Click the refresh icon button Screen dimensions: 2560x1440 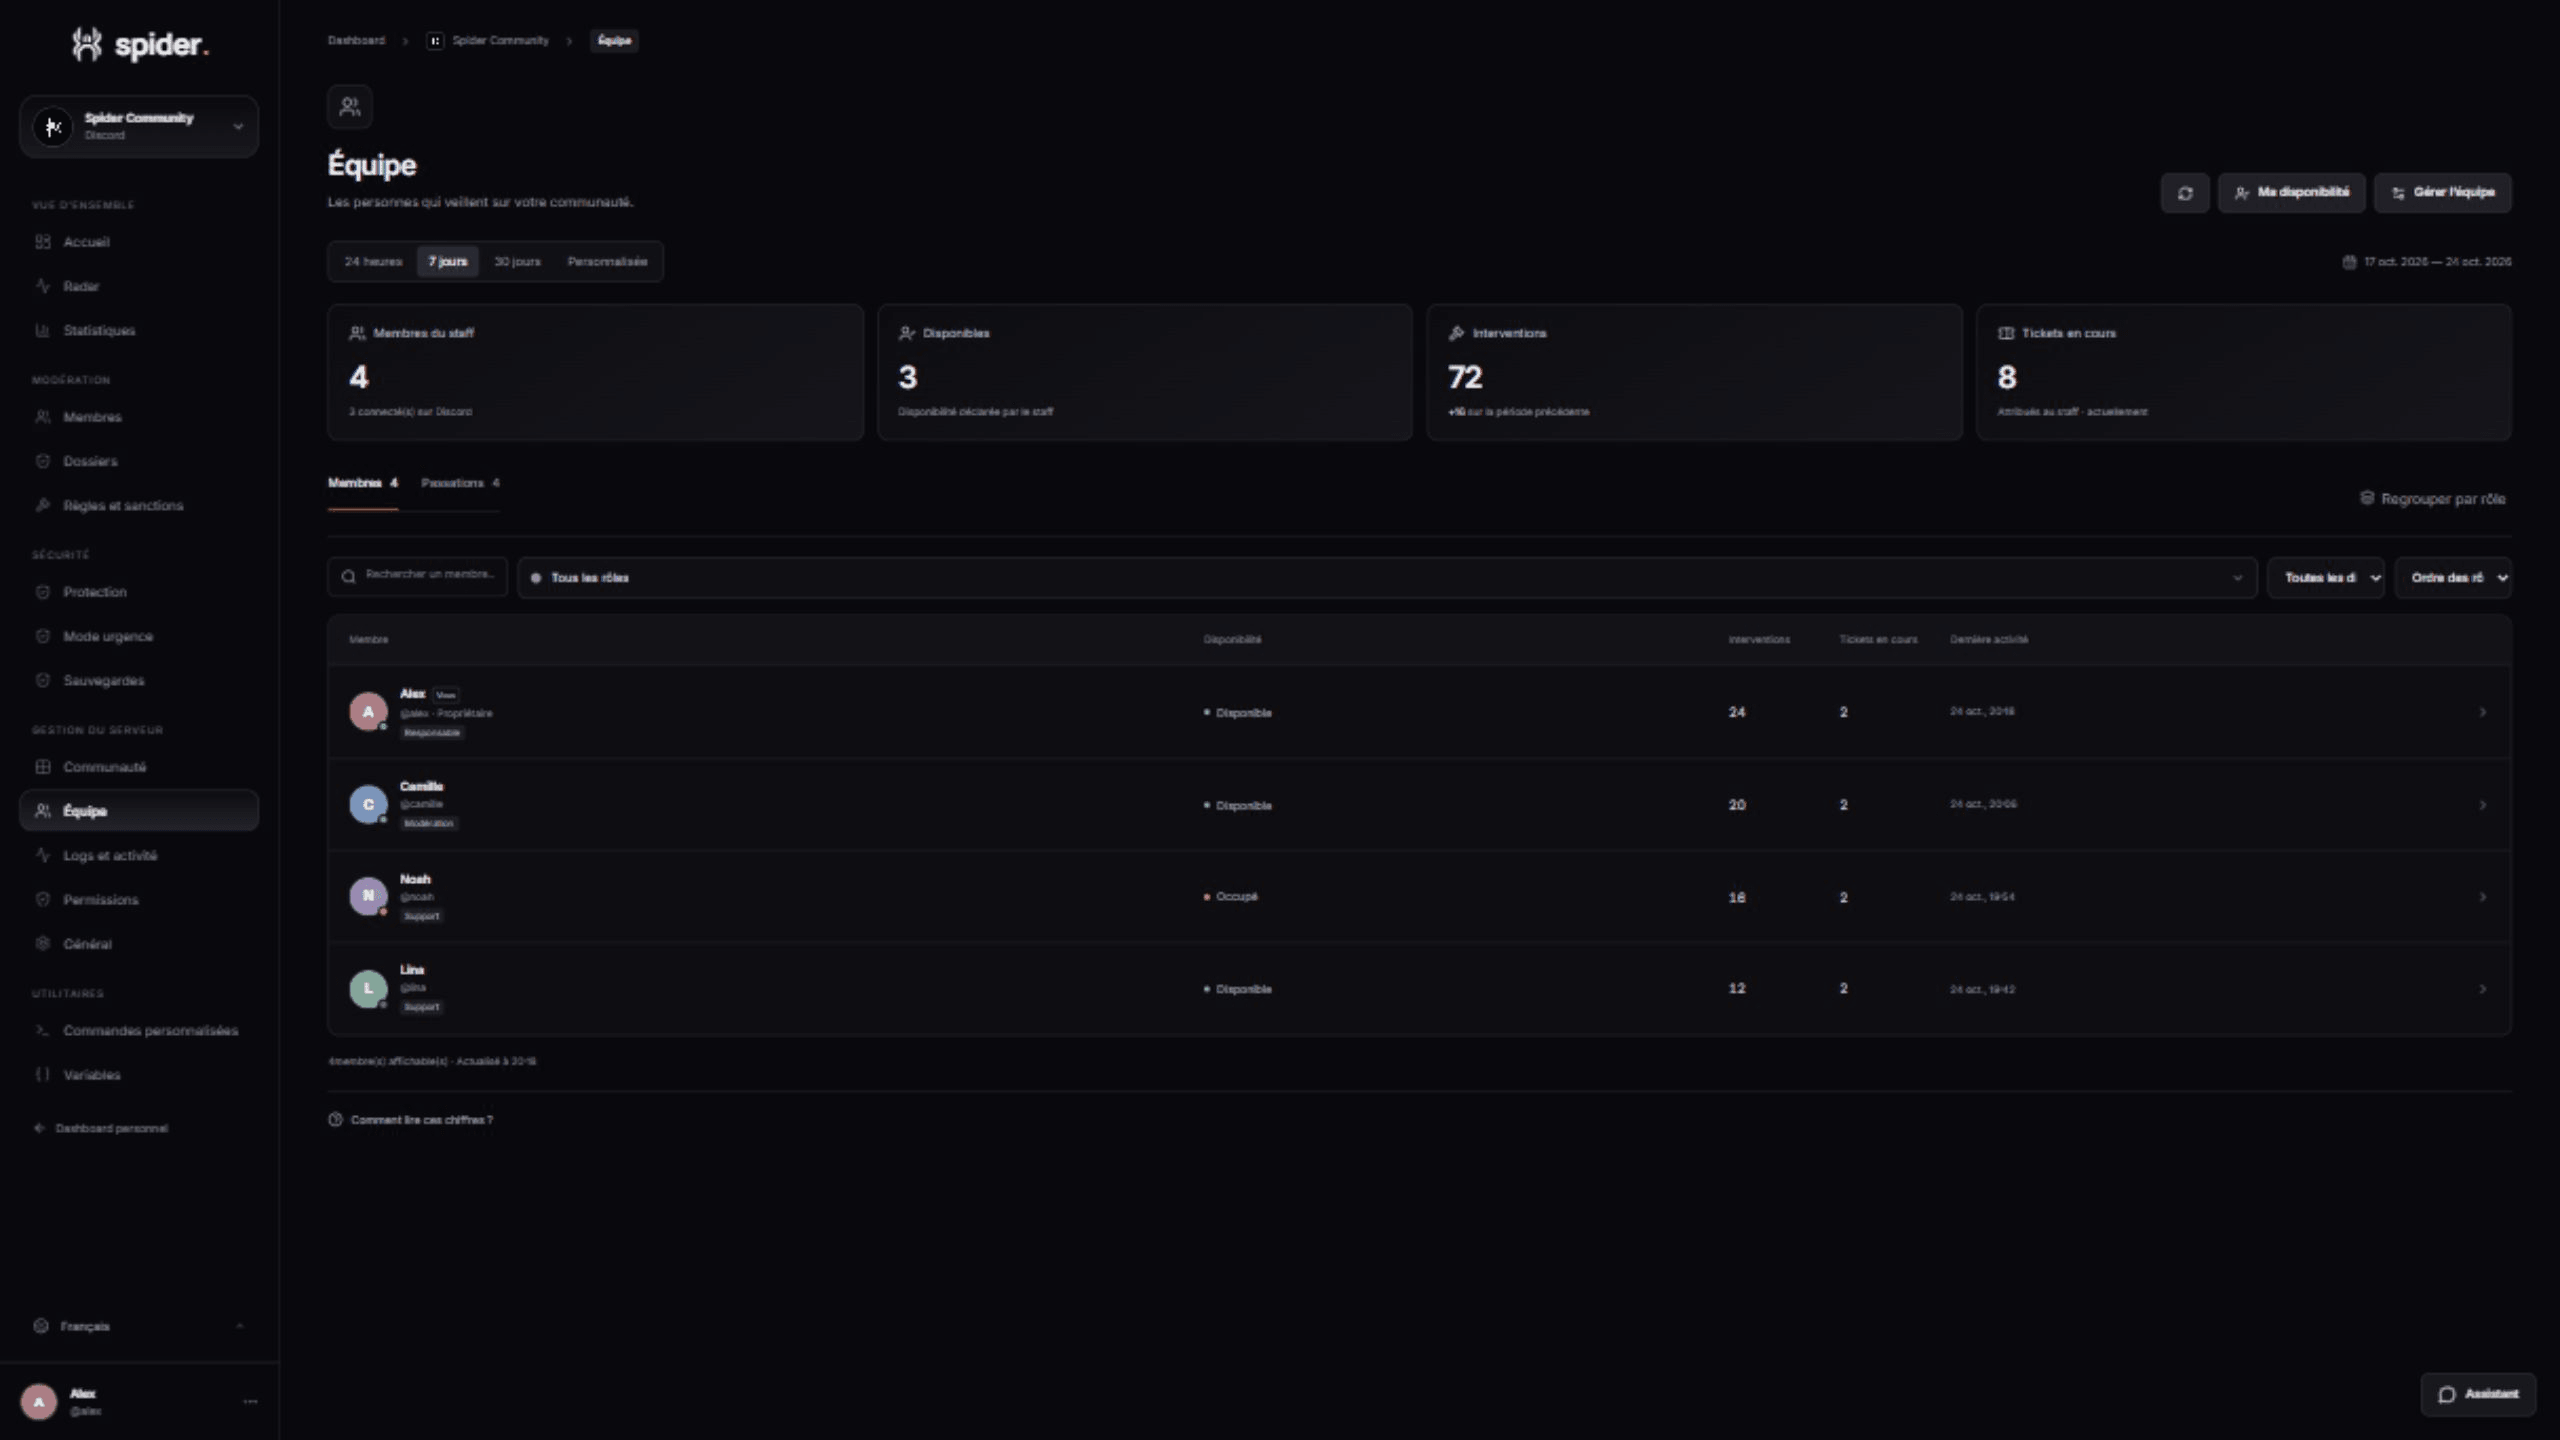tap(2185, 193)
